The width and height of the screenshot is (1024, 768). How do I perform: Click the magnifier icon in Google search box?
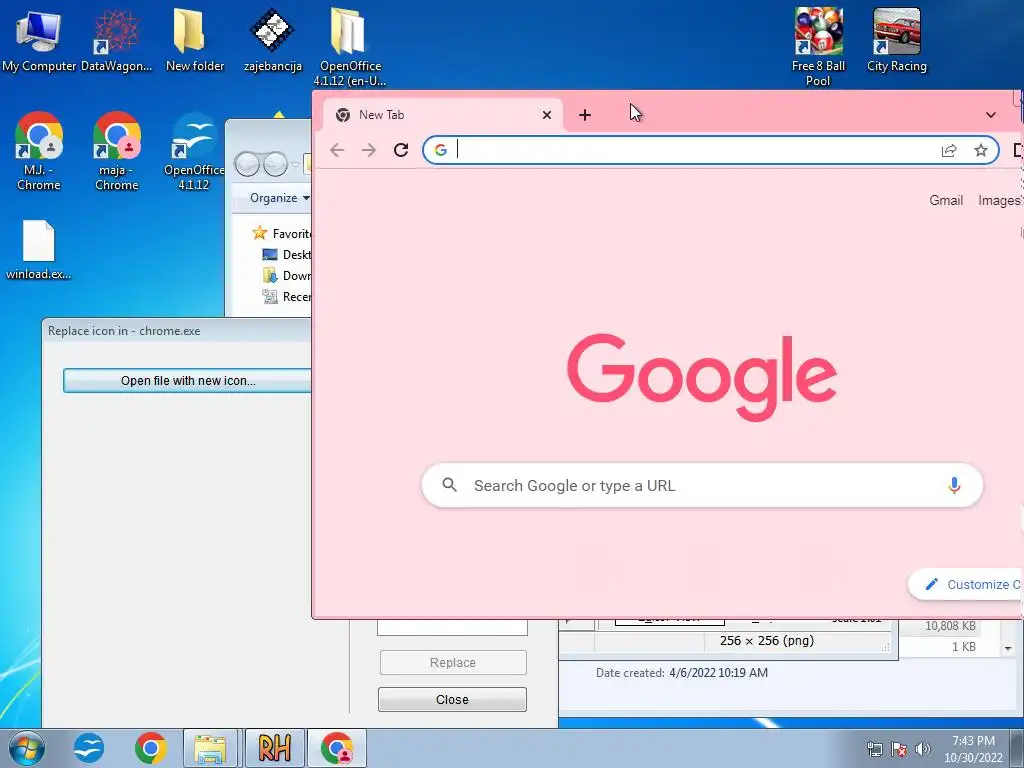tap(449, 485)
